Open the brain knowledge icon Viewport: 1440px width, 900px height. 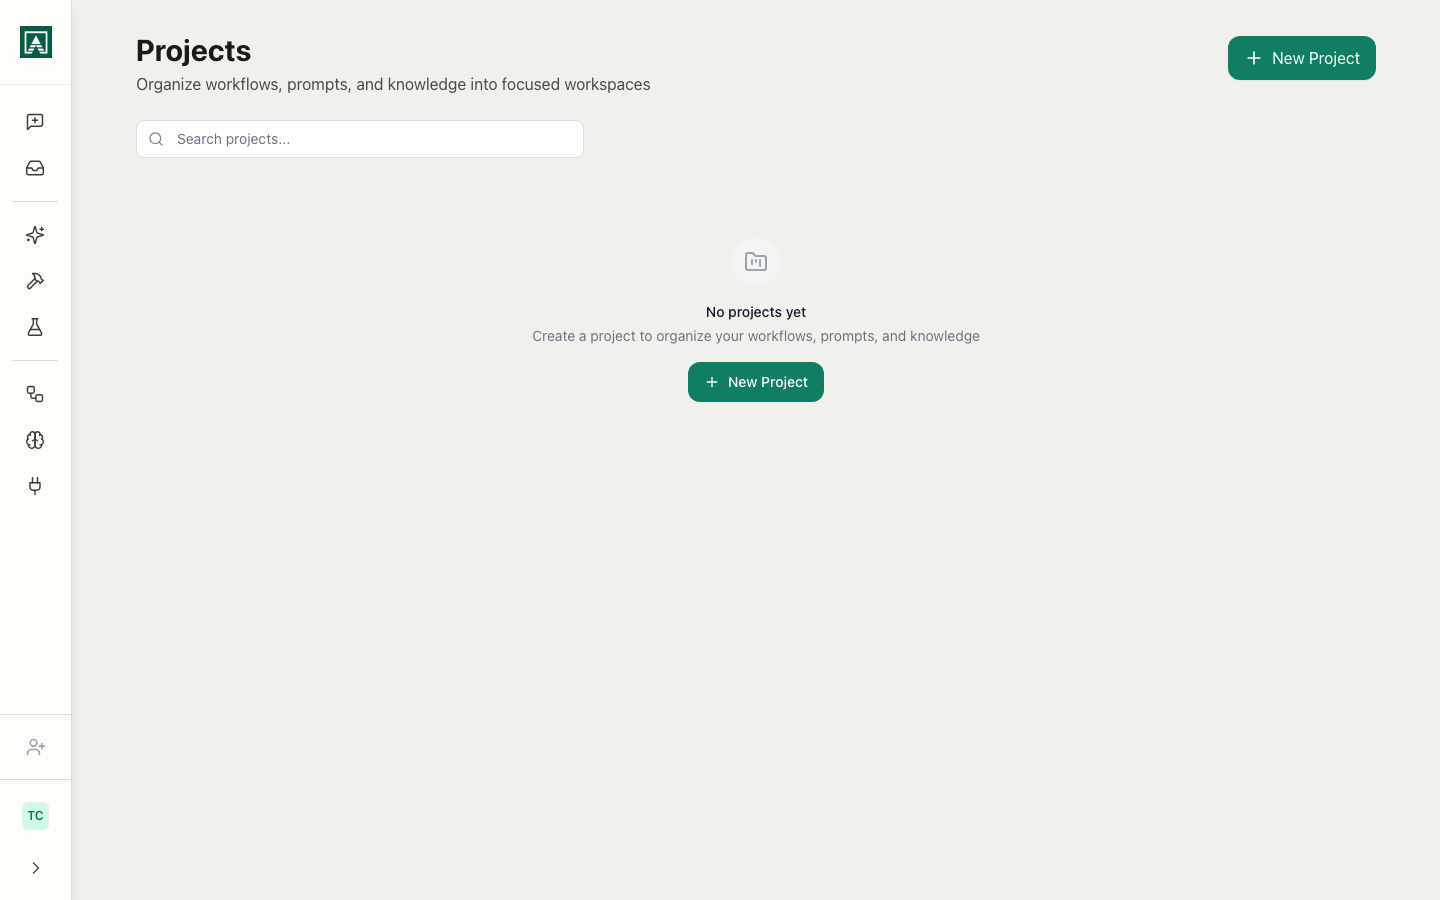click(35, 440)
